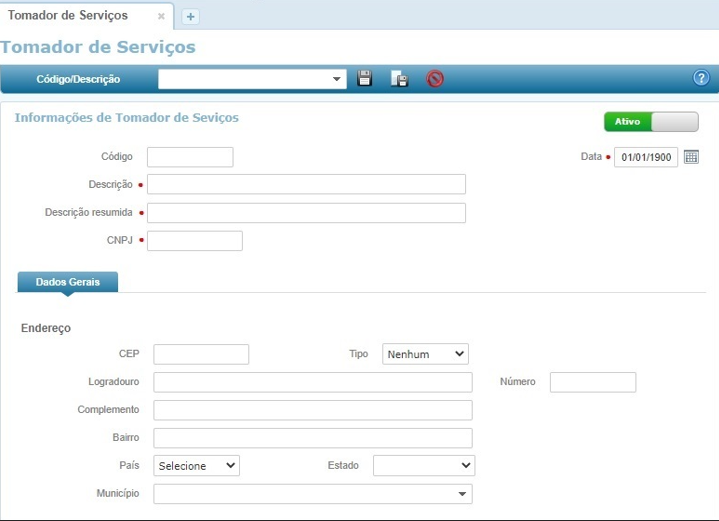Open the País Selecione dropdown
The height and width of the screenshot is (521, 719).
tap(196, 466)
